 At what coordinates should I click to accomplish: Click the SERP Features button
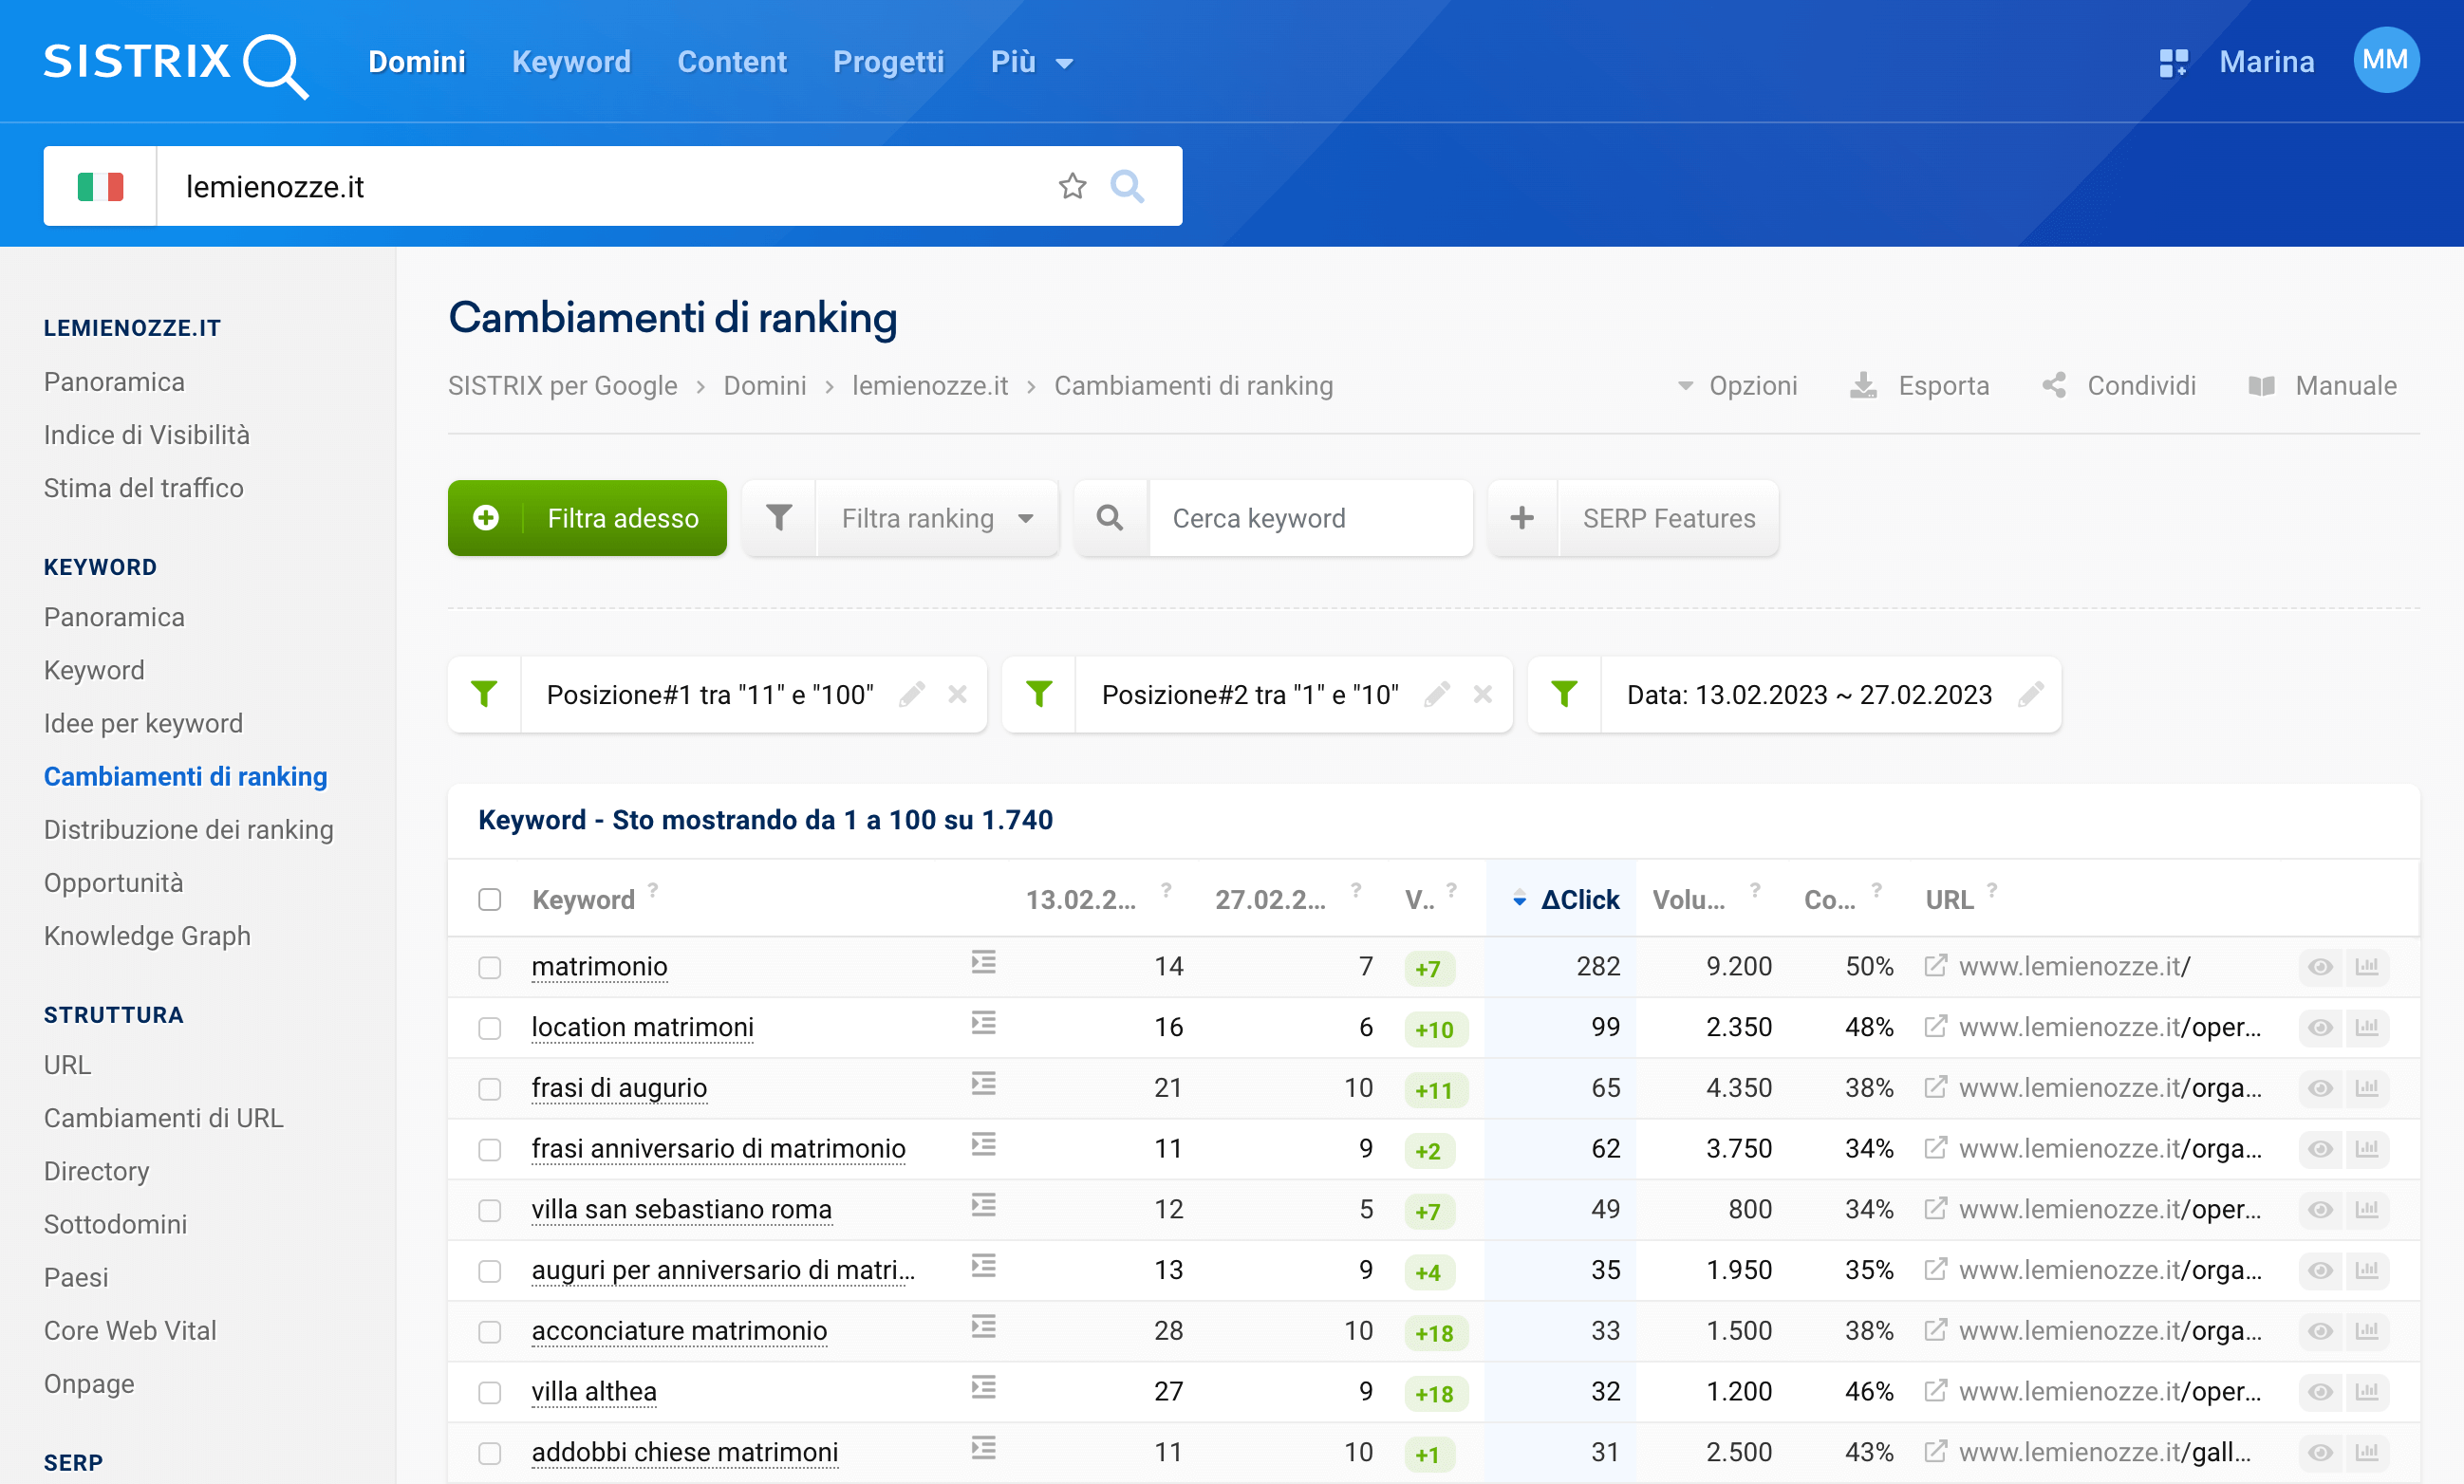(x=1668, y=518)
